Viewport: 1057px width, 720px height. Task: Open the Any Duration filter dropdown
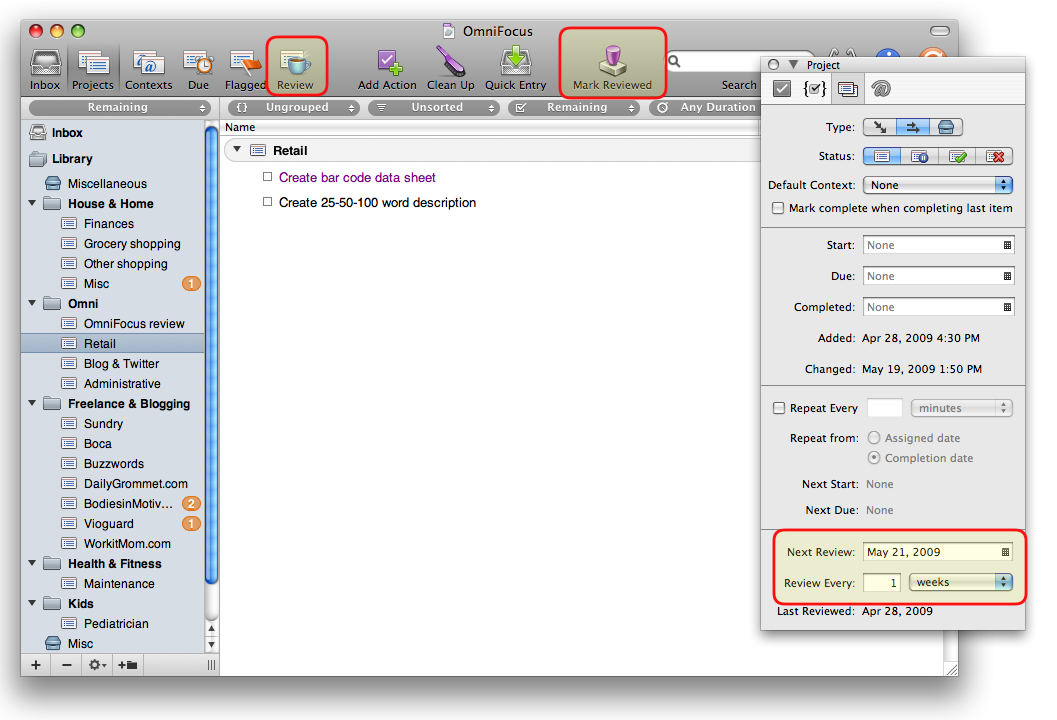coord(704,108)
